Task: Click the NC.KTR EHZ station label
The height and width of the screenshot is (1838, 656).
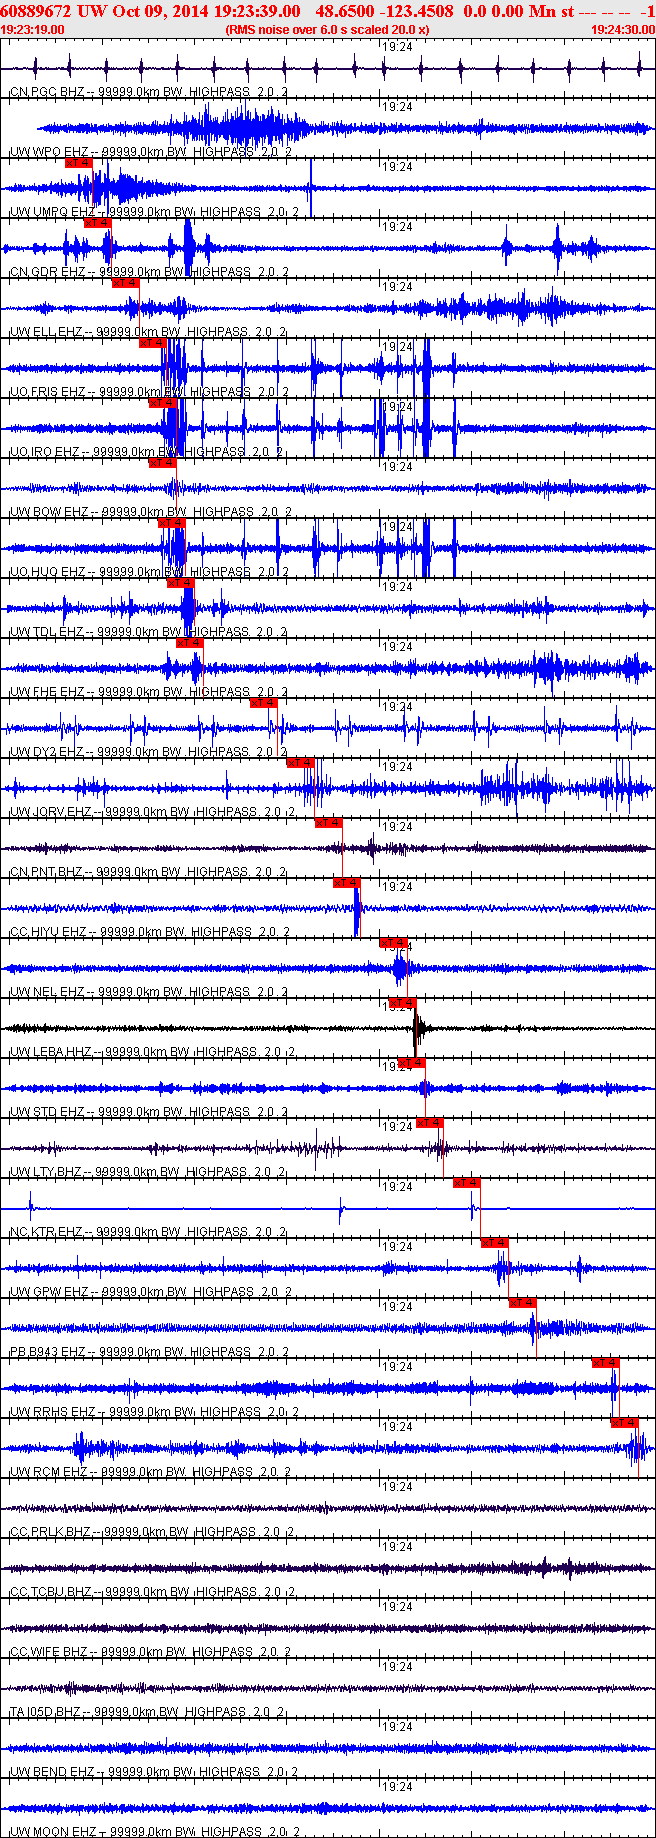Action: click(46, 1232)
